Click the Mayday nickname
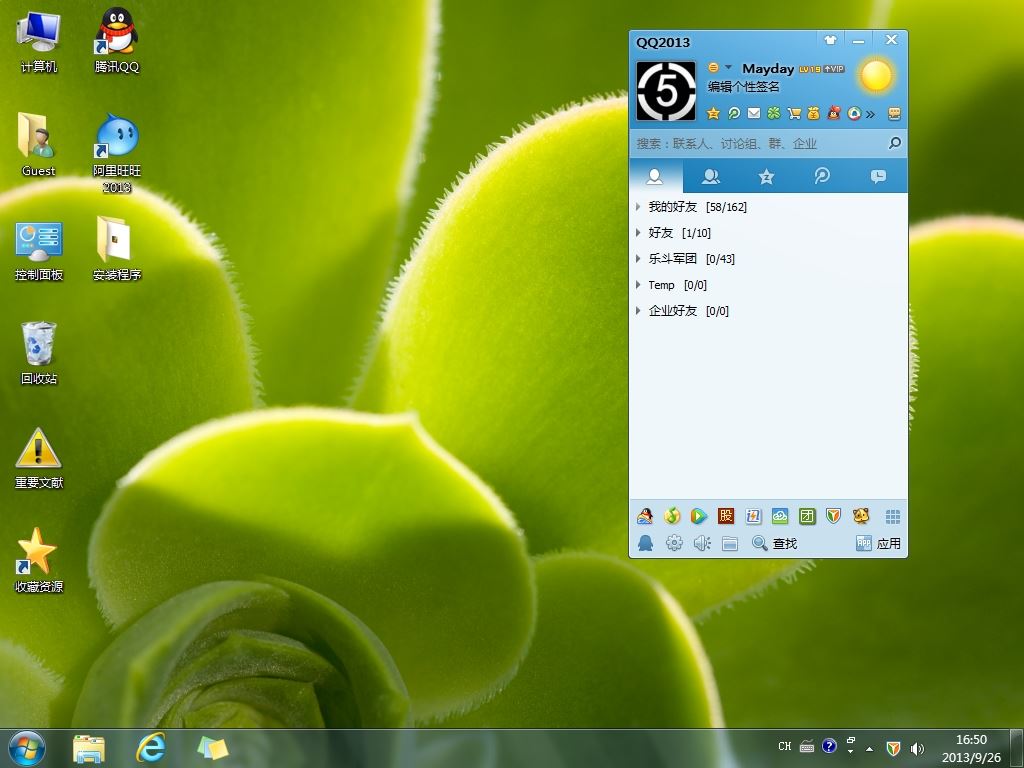 [768, 69]
